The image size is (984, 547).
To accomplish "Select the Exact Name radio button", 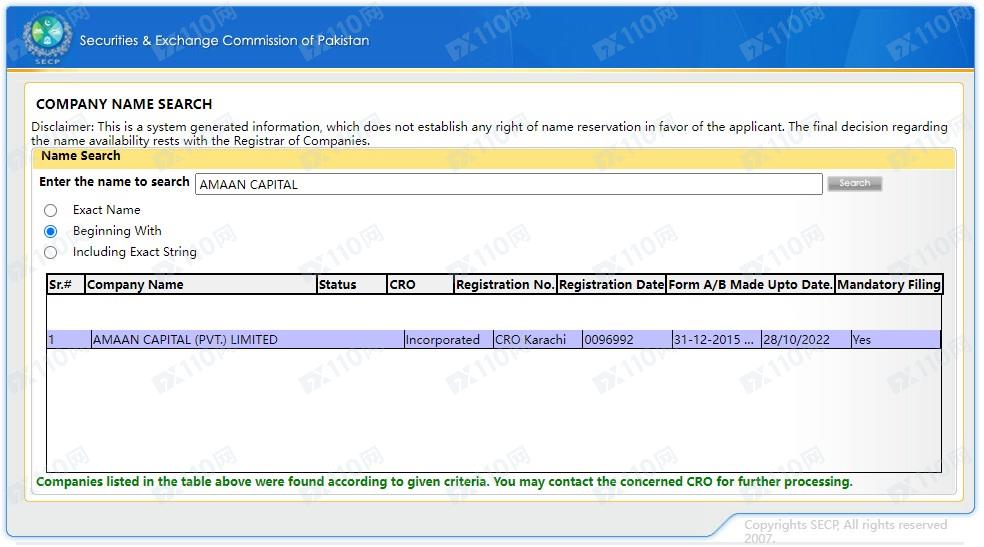I will tap(51, 211).
